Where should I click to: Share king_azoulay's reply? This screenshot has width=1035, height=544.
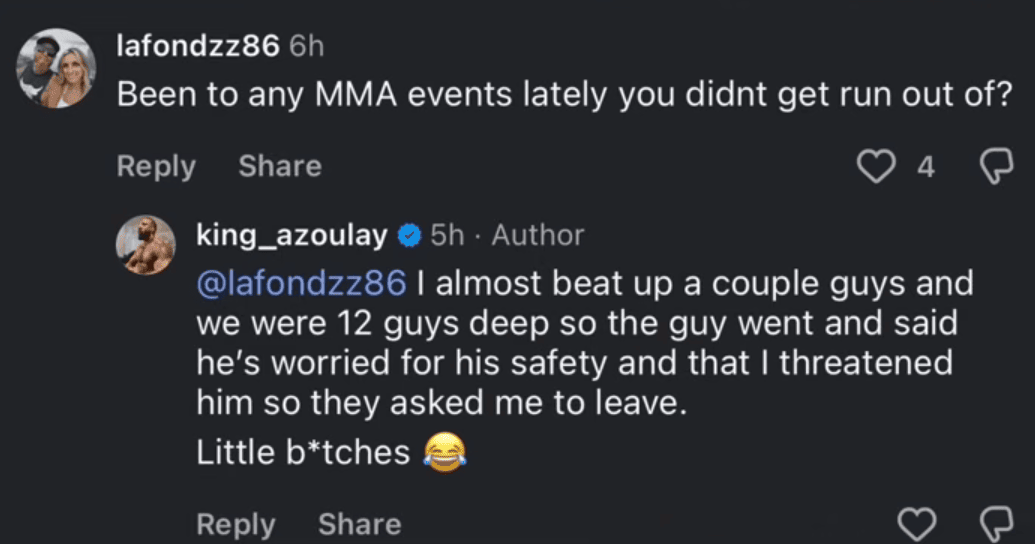(x=360, y=524)
